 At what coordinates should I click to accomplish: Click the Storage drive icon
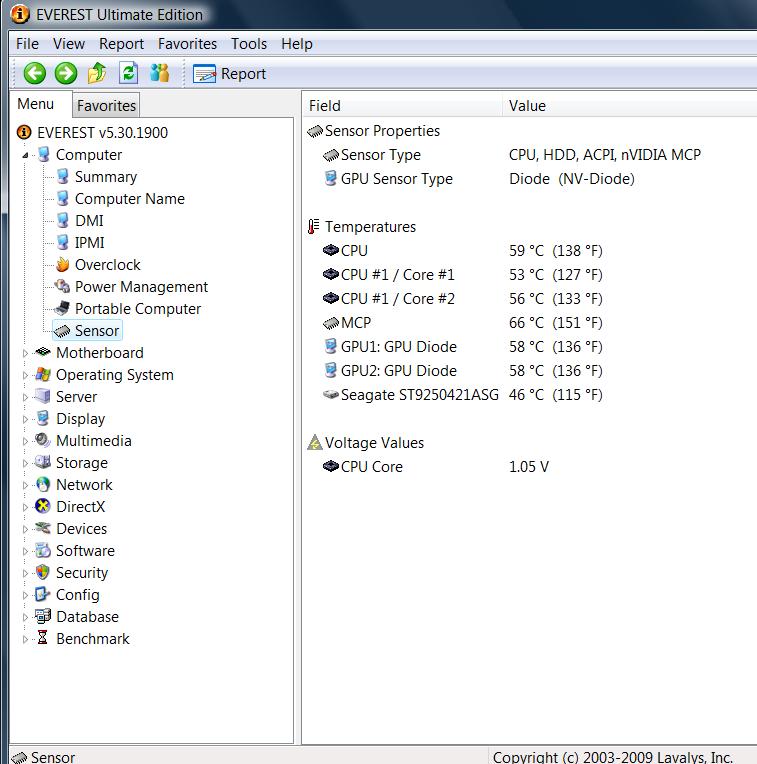tap(43, 462)
